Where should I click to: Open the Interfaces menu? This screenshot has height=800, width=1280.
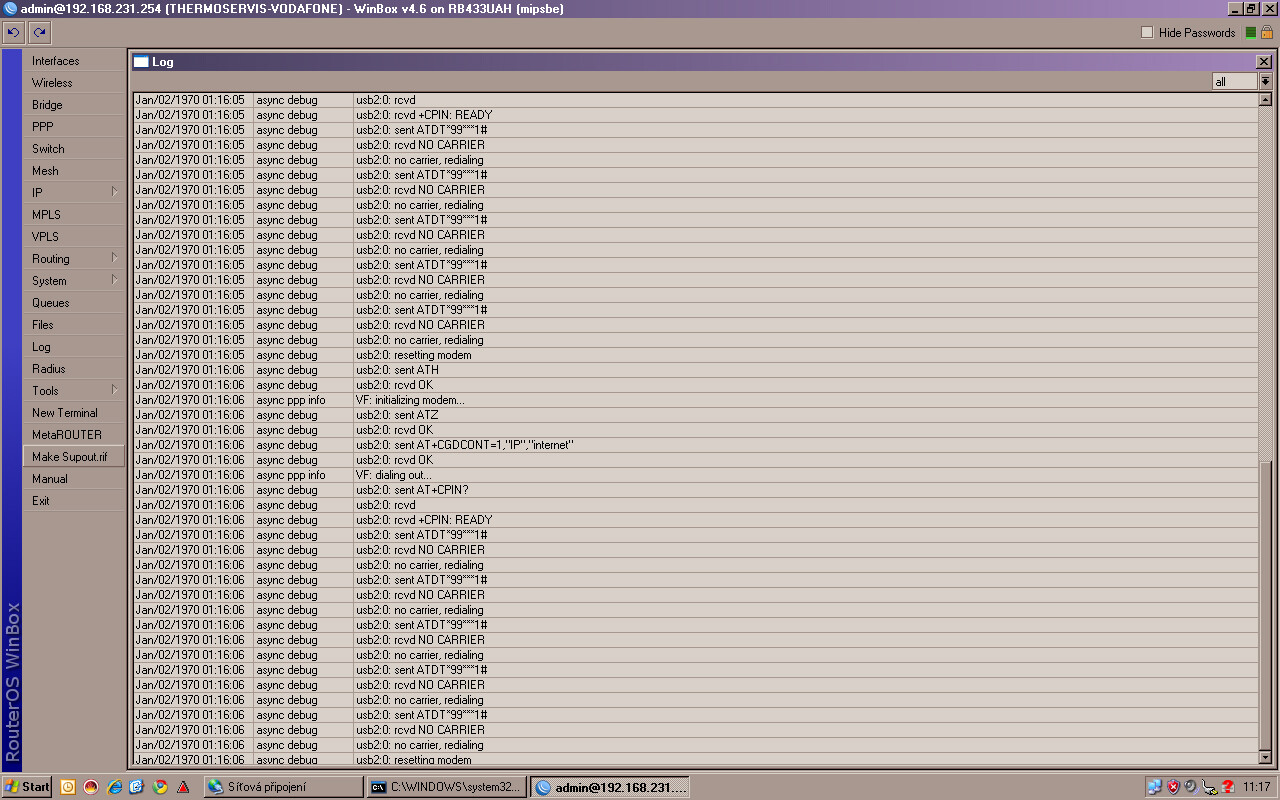click(x=74, y=61)
